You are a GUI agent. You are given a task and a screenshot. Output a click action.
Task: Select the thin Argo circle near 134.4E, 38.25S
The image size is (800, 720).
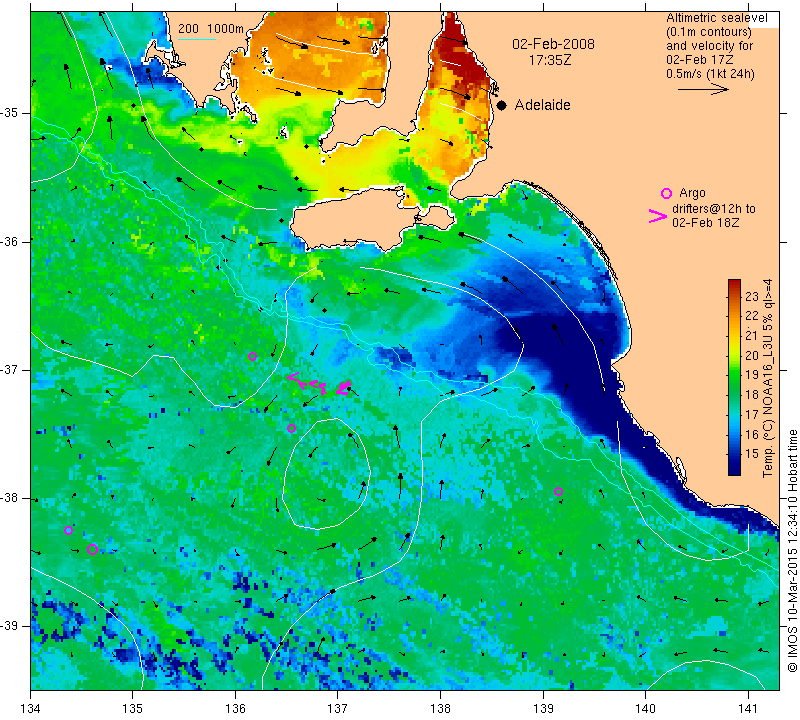click(68, 530)
